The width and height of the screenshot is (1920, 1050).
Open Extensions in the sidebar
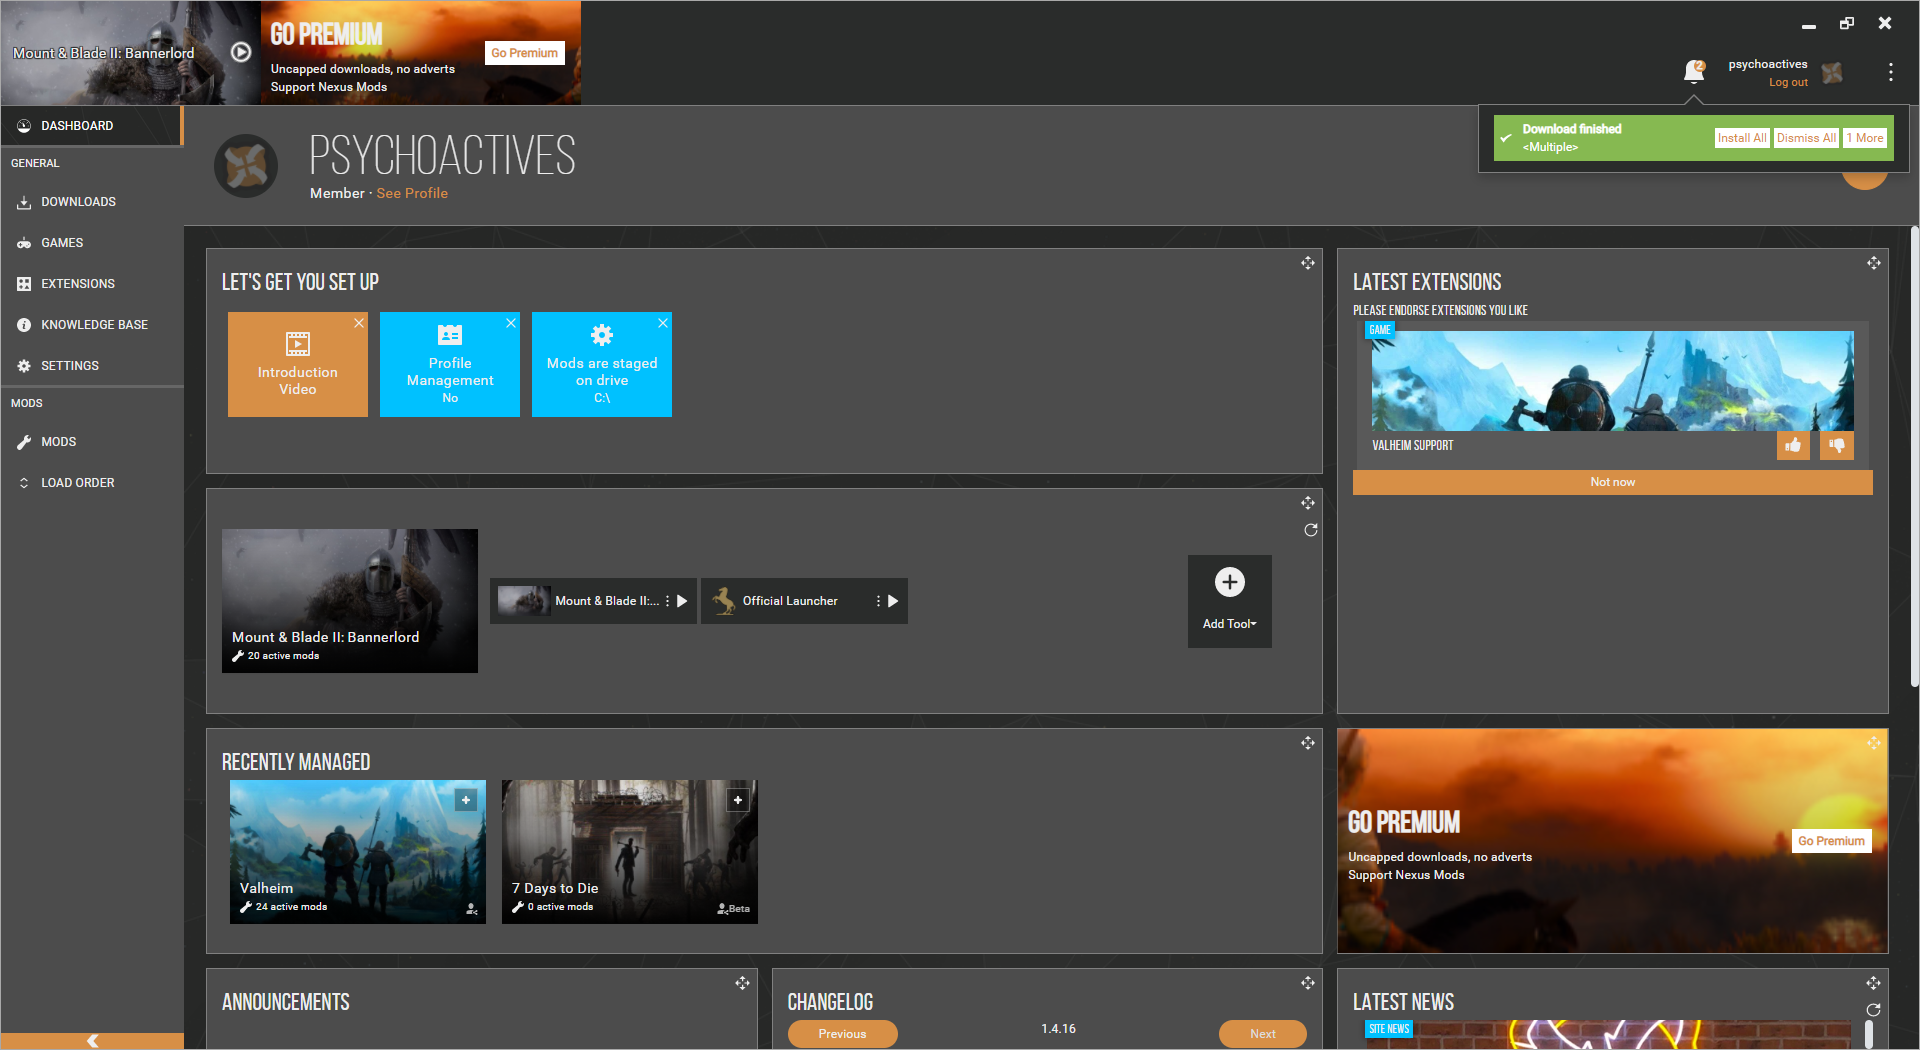(x=92, y=284)
